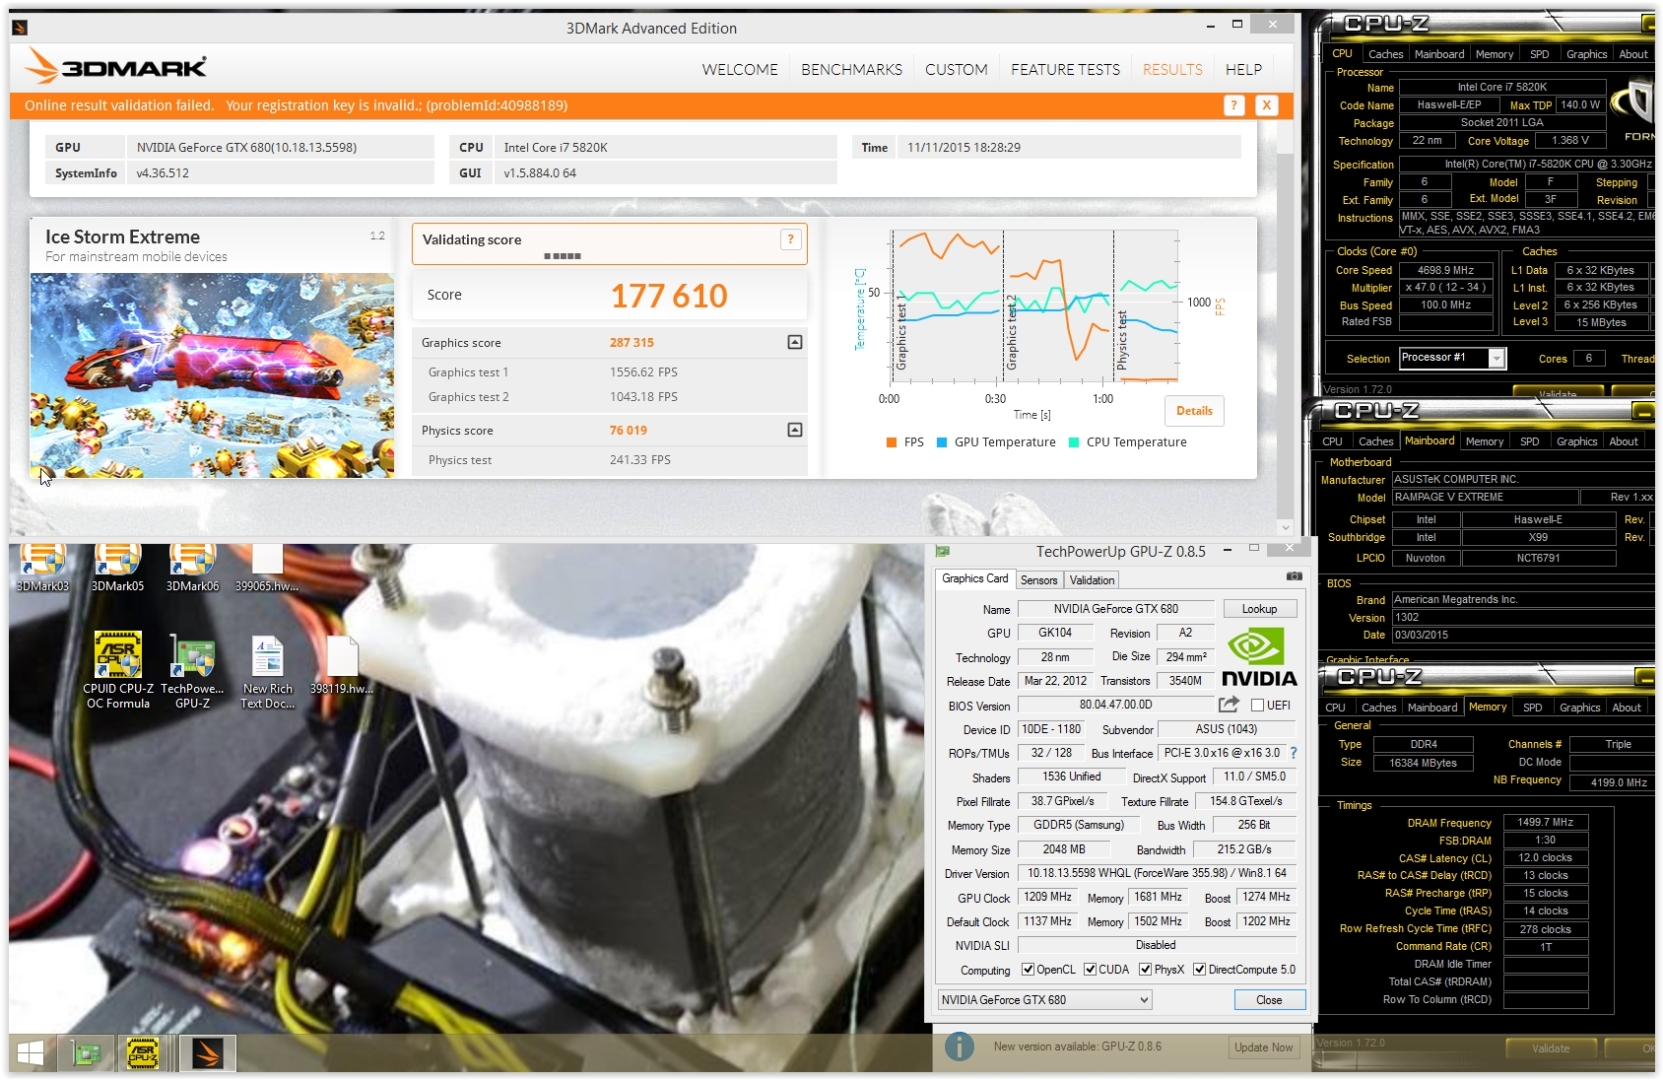Click the 3DMark window title bar icon
This screenshot has height=1080, width=1663.
20,28
